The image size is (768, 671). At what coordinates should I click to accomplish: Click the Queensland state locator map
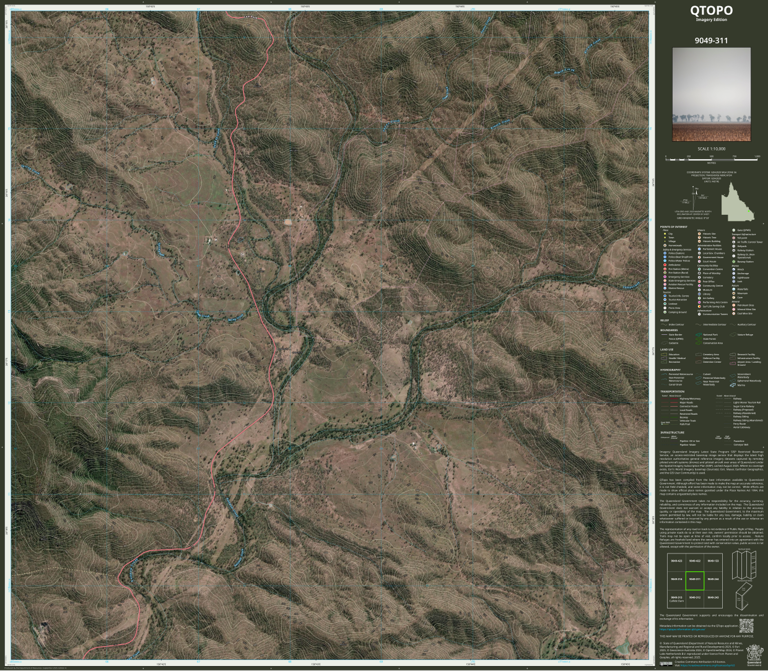738,201
